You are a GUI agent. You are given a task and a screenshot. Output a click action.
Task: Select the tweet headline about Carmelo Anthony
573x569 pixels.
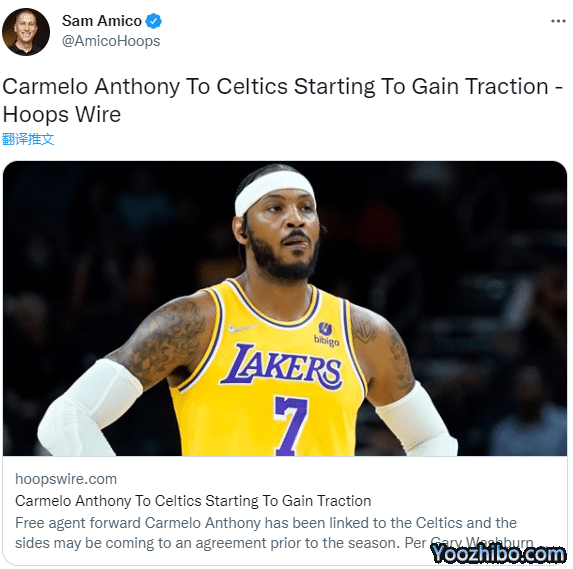click(x=282, y=100)
